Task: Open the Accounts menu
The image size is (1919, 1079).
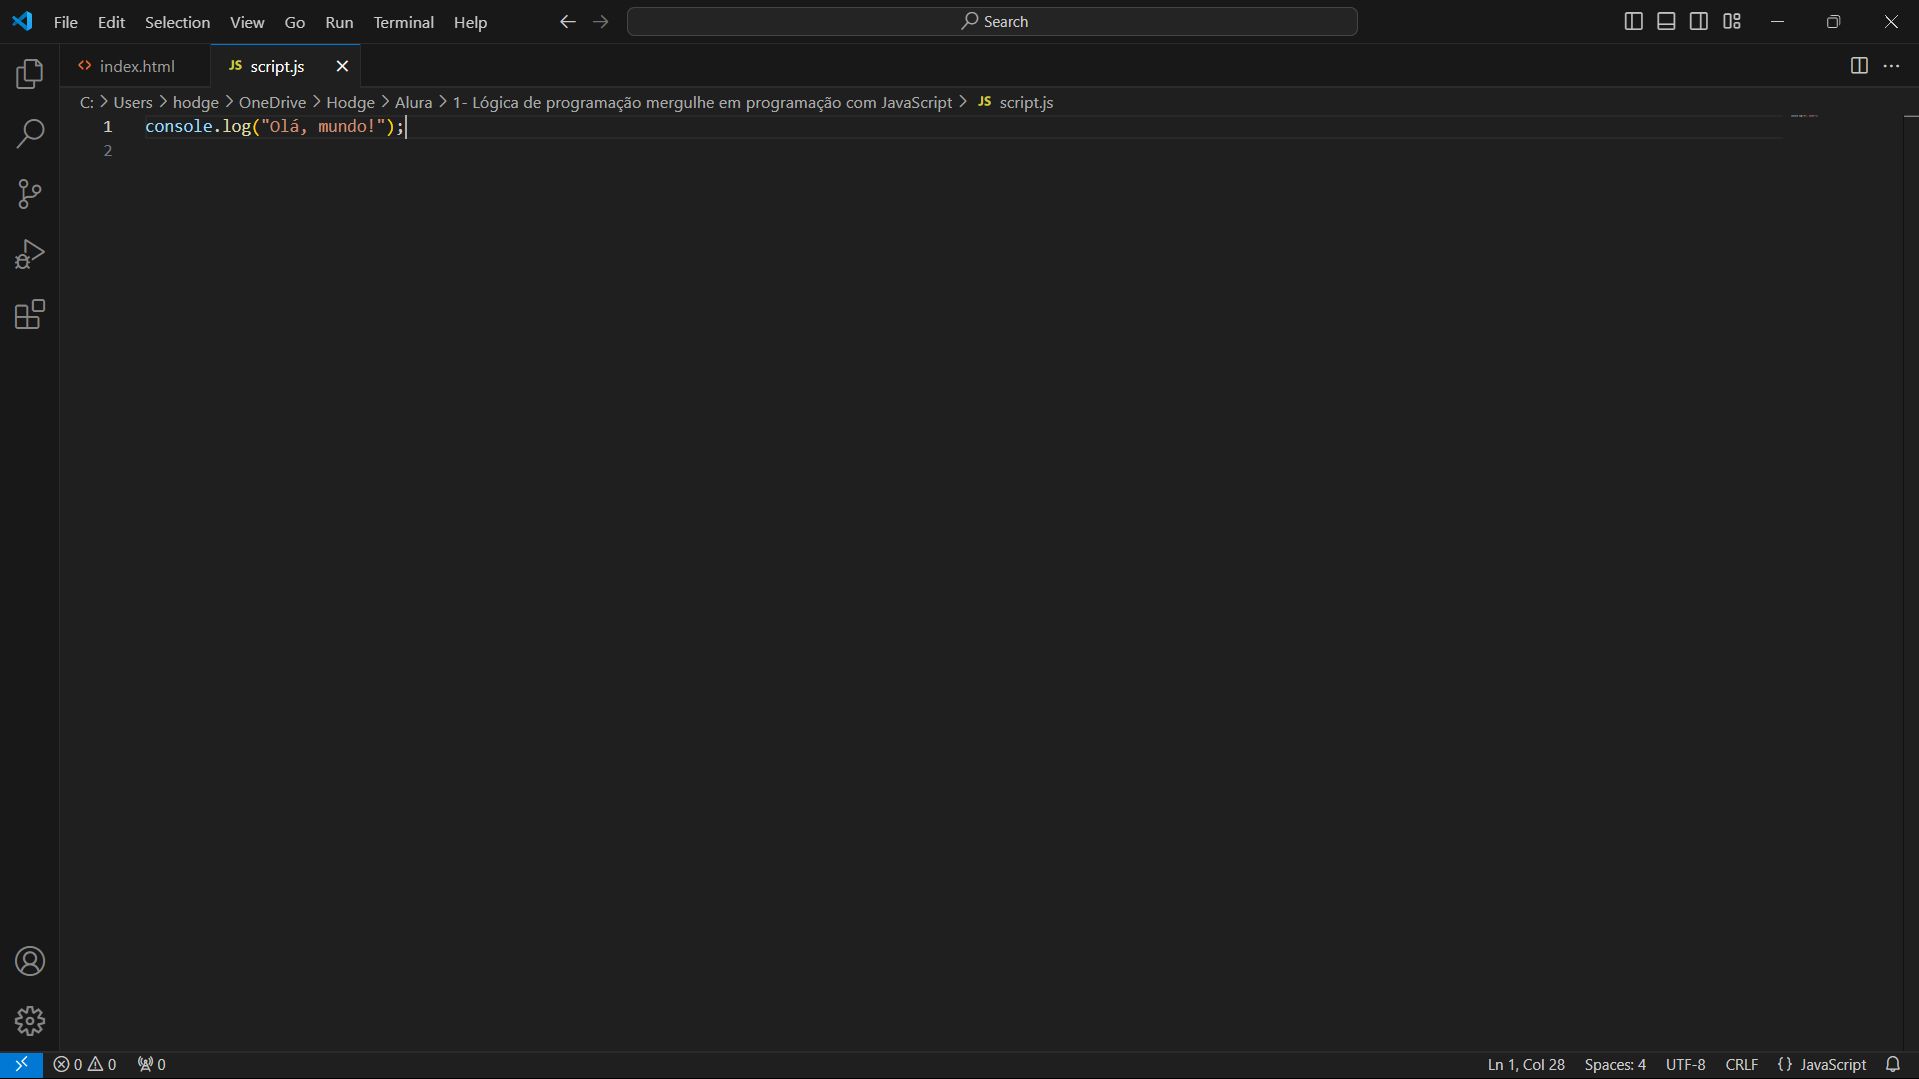Action: pos(30,961)
